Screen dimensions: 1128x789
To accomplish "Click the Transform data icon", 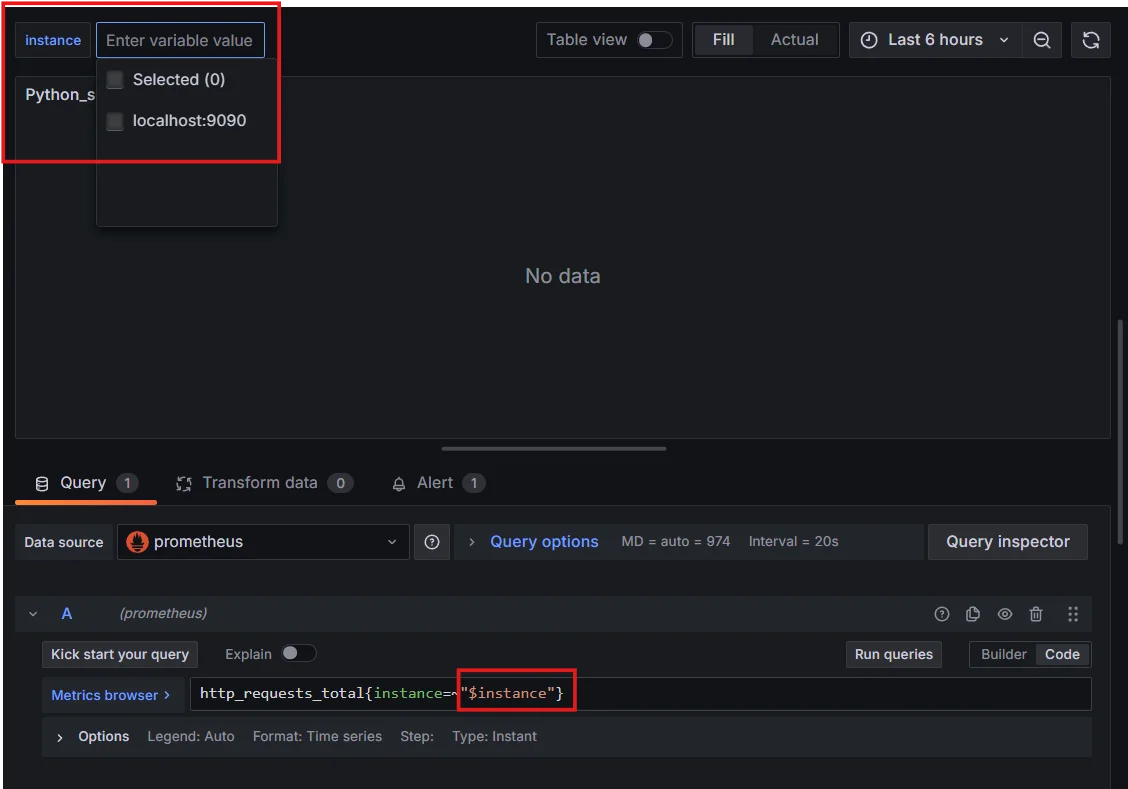I will click(184, 483).
